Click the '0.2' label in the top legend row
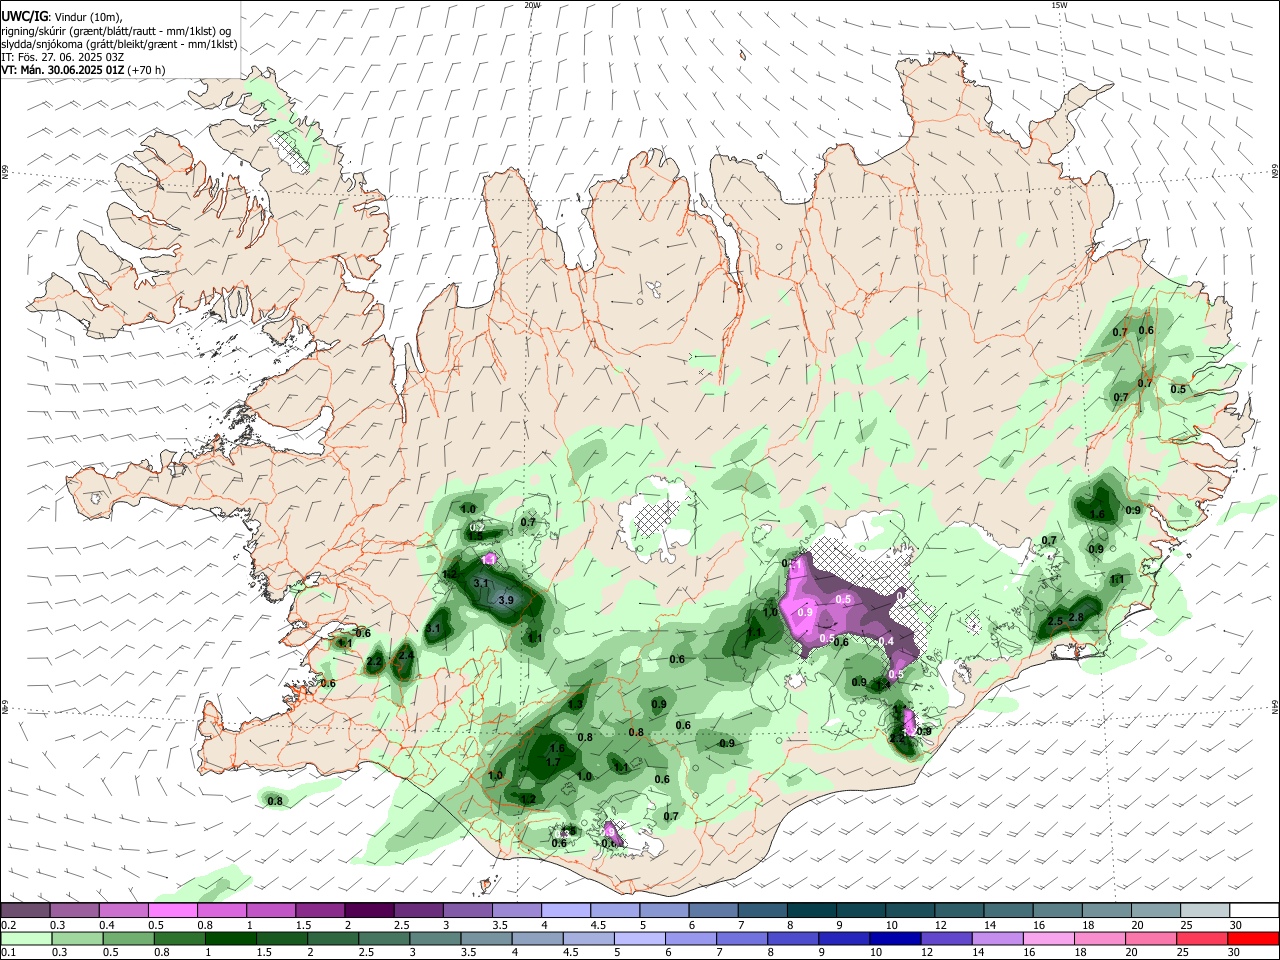This screenshot has height=960, width=1280. (7, 925)
